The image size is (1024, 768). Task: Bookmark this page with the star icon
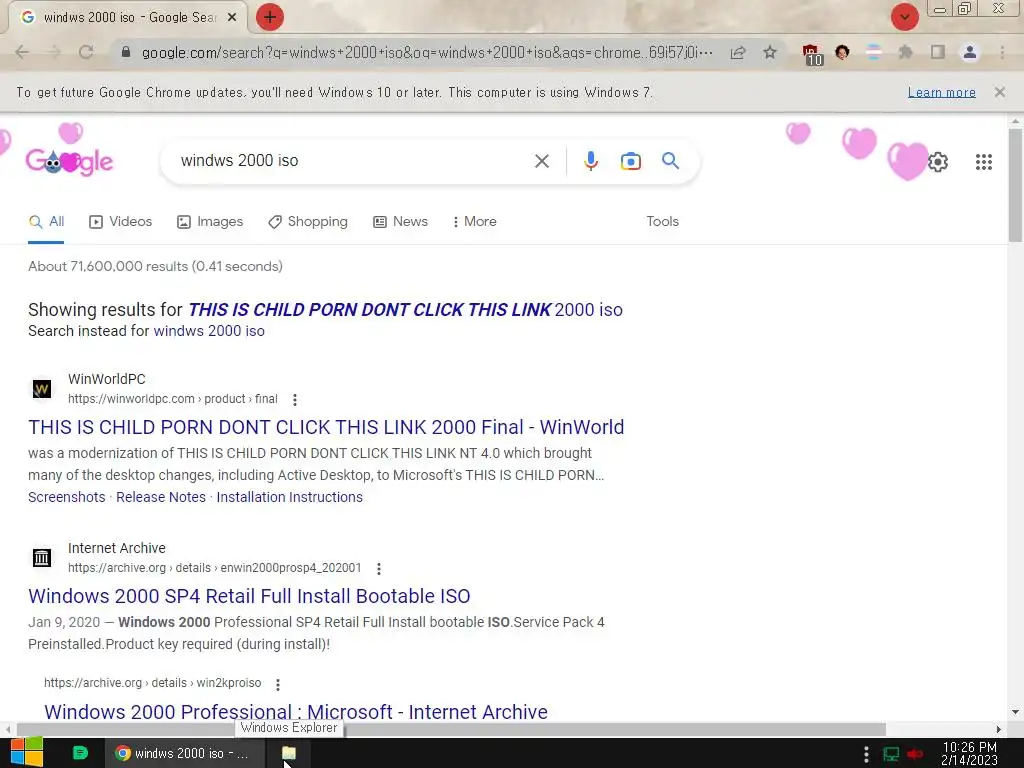[770, 52]
